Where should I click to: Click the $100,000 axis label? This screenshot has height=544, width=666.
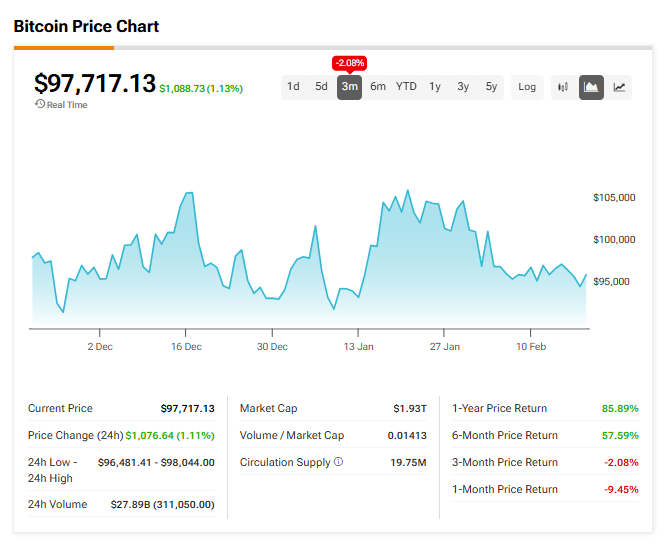point(614,240)
